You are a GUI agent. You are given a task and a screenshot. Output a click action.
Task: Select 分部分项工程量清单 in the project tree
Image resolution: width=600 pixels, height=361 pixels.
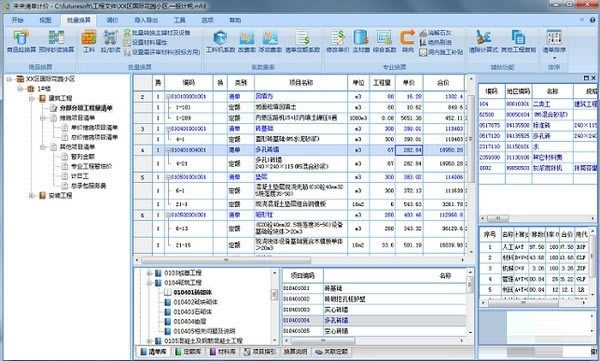click(x=86, y=108)
